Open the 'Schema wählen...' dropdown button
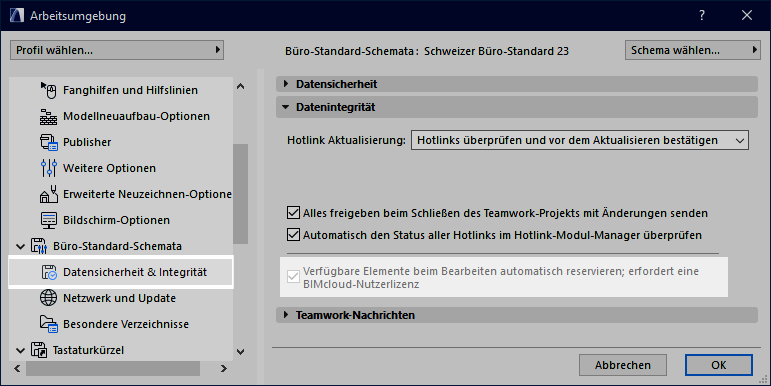The height and width of the screenshot is (386, 771). click(x=692, y=50)
